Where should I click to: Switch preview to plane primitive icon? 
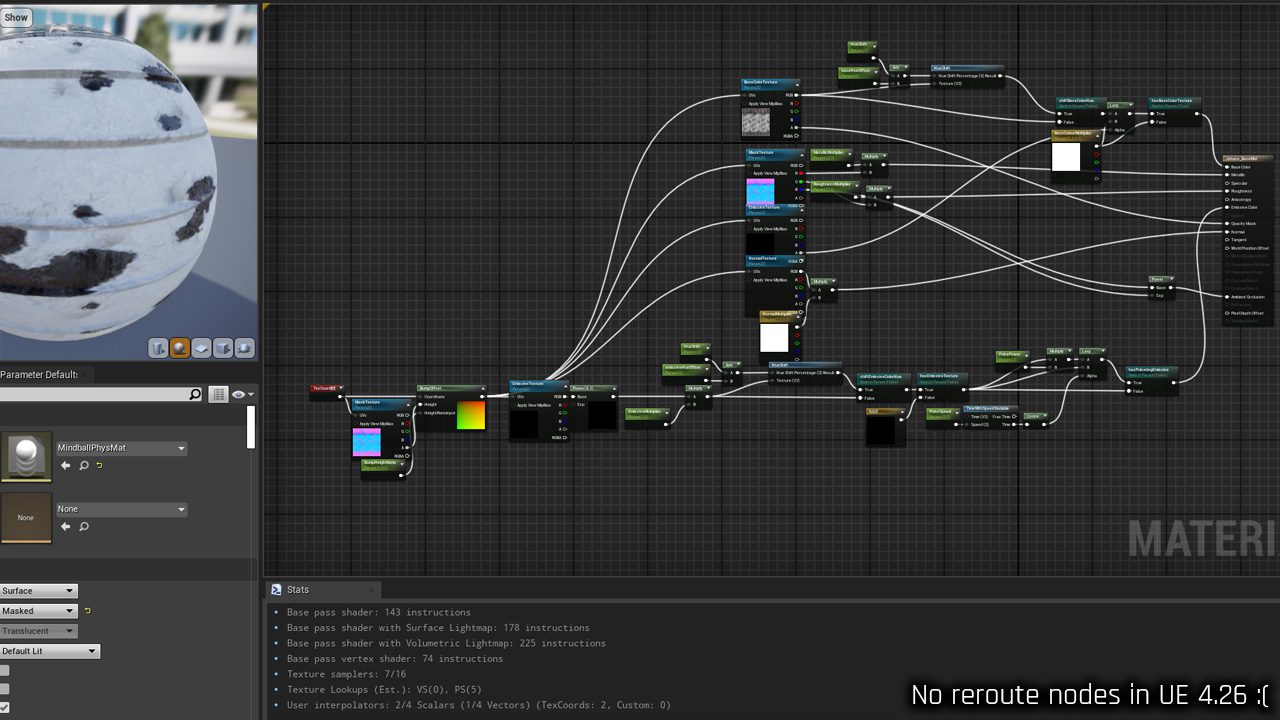click(x=201, y=348)
